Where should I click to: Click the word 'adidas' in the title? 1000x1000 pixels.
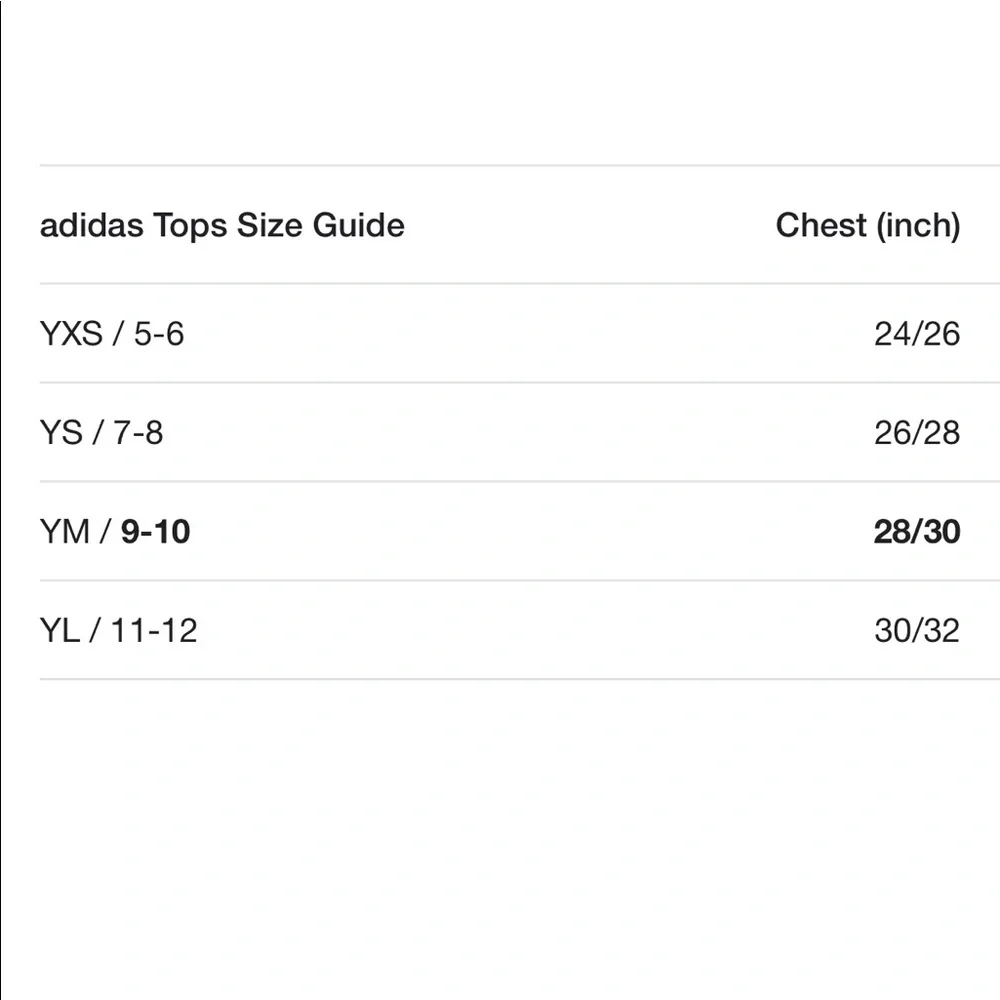pos(92,225)
